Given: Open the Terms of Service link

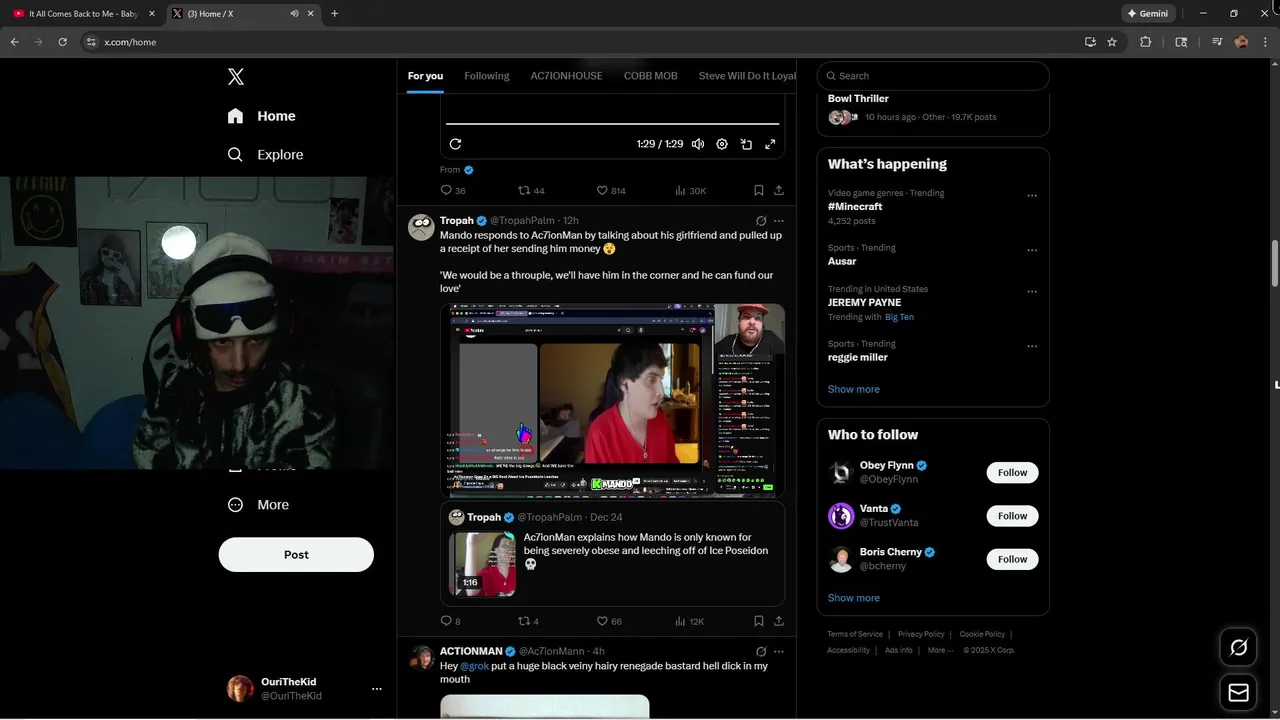Looking at the screenshot, I should [x=855, y=634].
